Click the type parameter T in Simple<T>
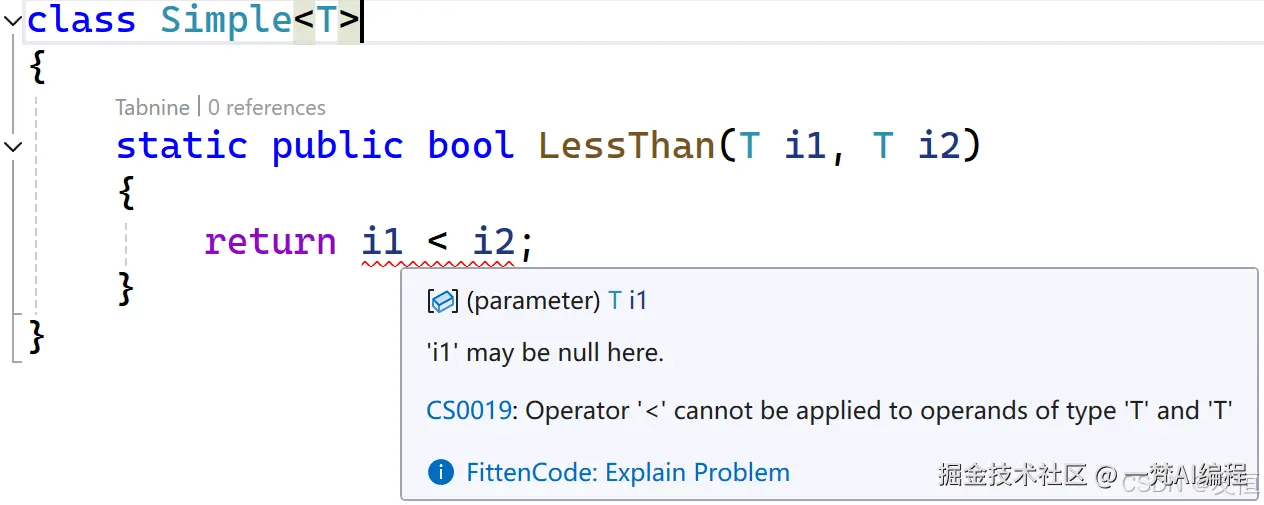Screen dimensions: 1264x505 click(x=327, y=20)
